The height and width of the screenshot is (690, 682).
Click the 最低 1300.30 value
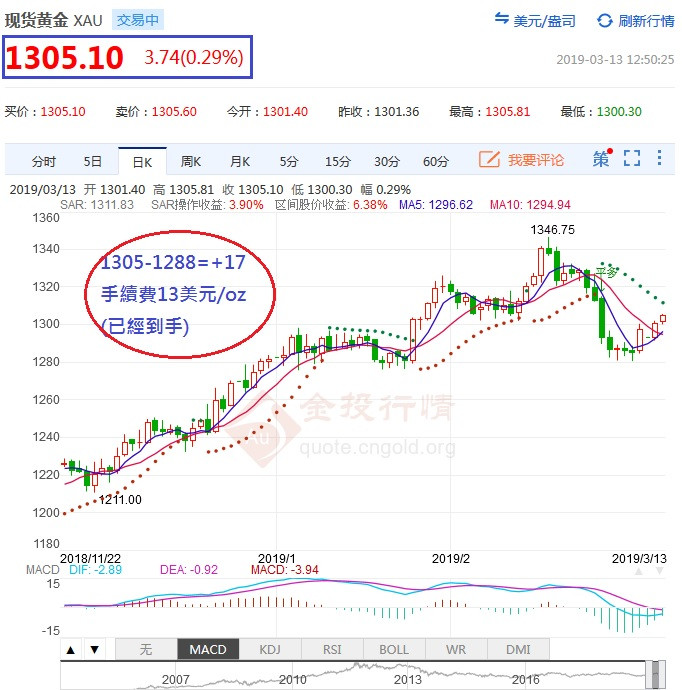pyautogui.click(x=619, y=111)
